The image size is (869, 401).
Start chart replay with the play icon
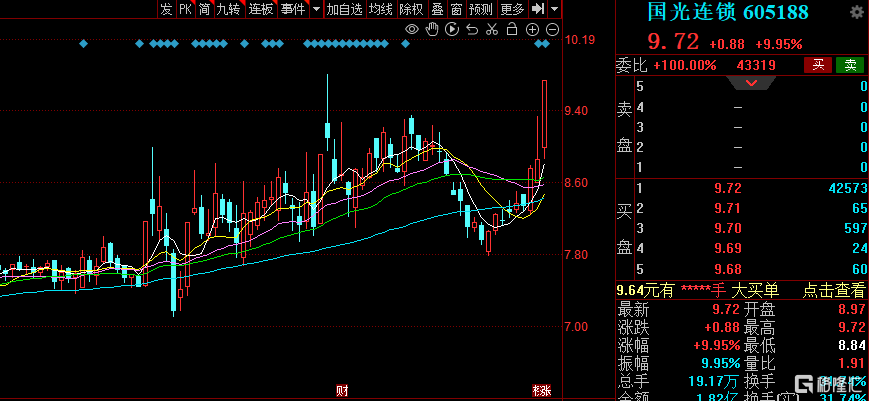click(452, 29)
